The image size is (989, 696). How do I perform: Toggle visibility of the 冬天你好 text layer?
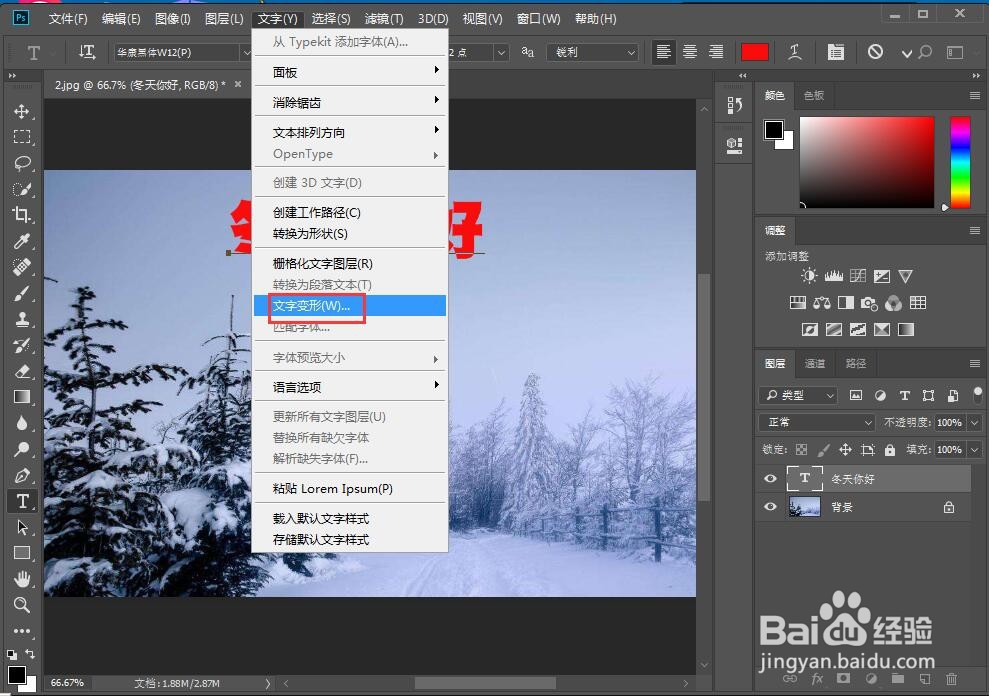coord(769,478)
